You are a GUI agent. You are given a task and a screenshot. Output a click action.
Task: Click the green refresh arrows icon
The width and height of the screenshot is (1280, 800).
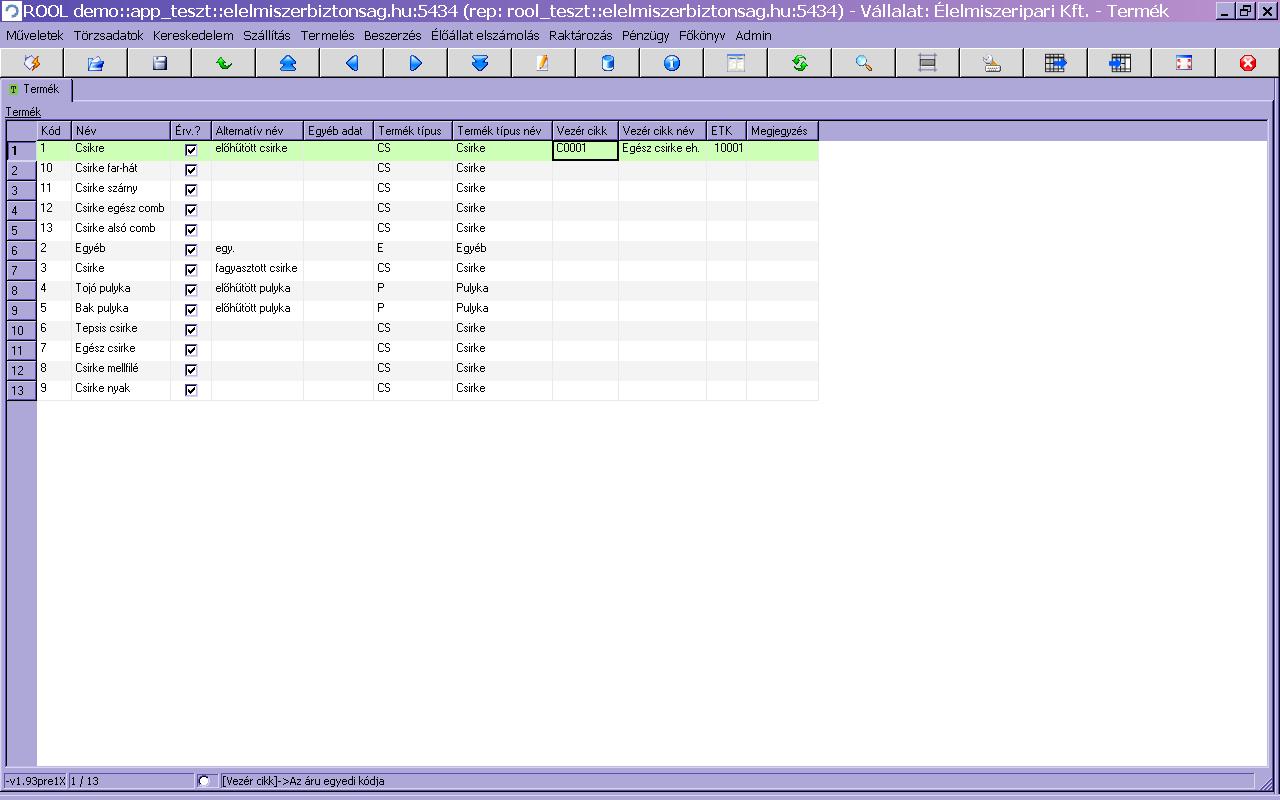coord(799,63)
